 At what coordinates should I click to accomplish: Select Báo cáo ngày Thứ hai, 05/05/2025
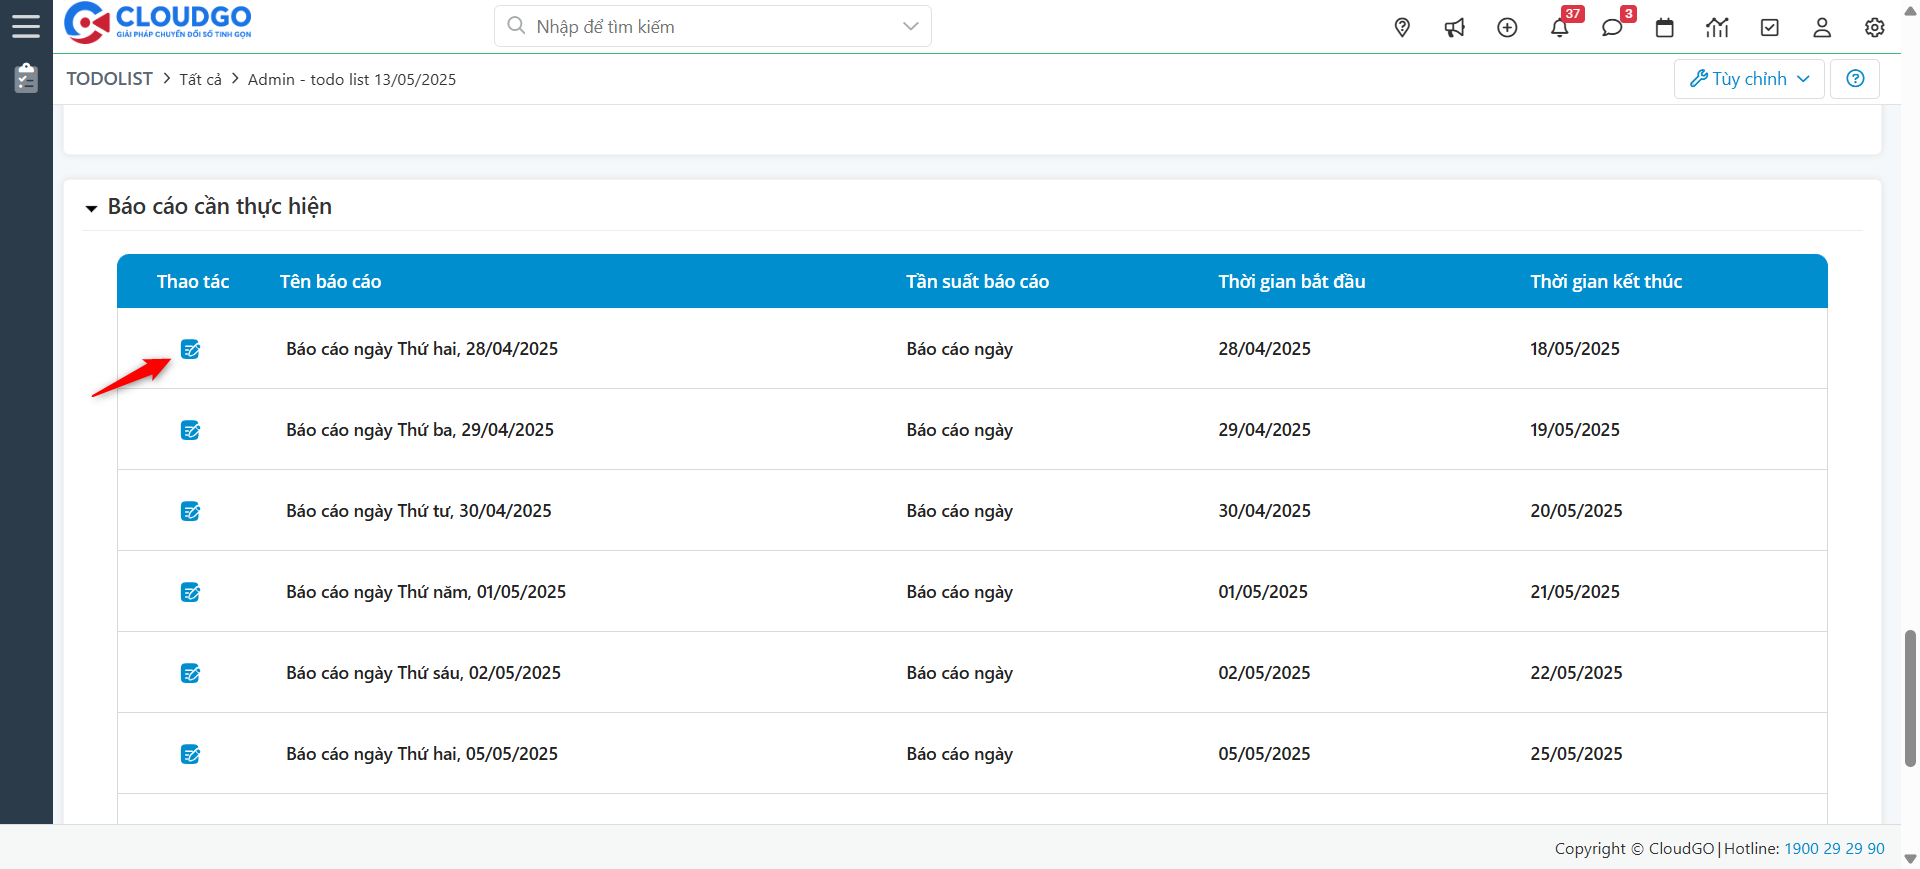(x=422, y=754)
